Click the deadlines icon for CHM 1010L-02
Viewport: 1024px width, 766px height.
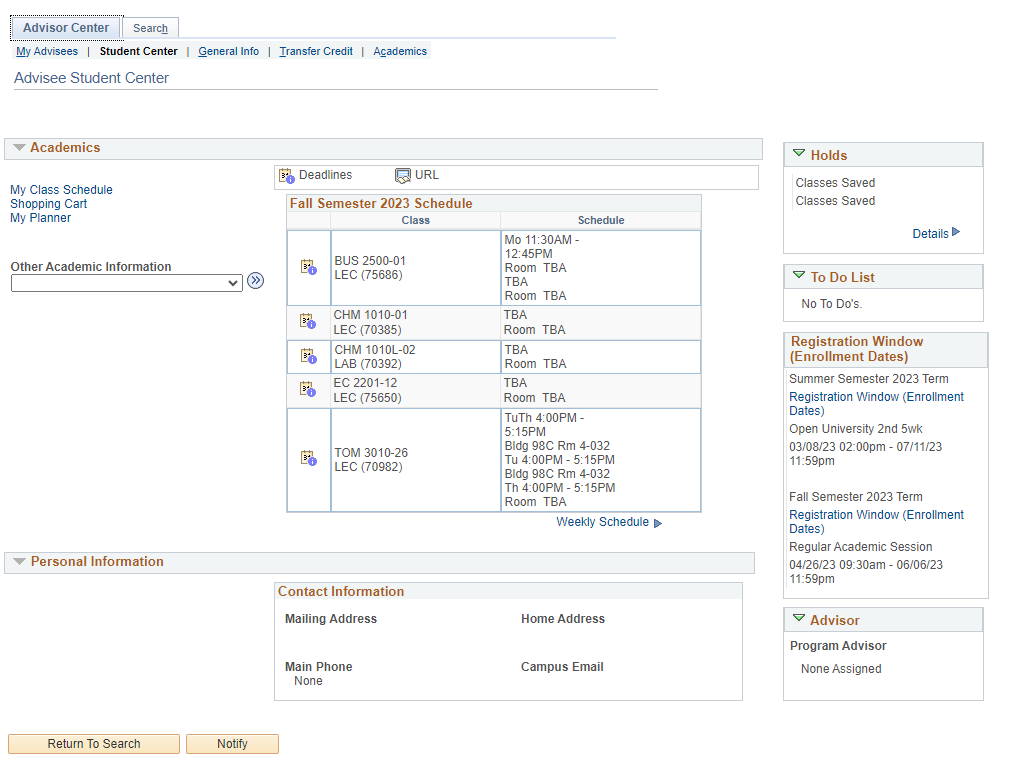pos(308,356)
